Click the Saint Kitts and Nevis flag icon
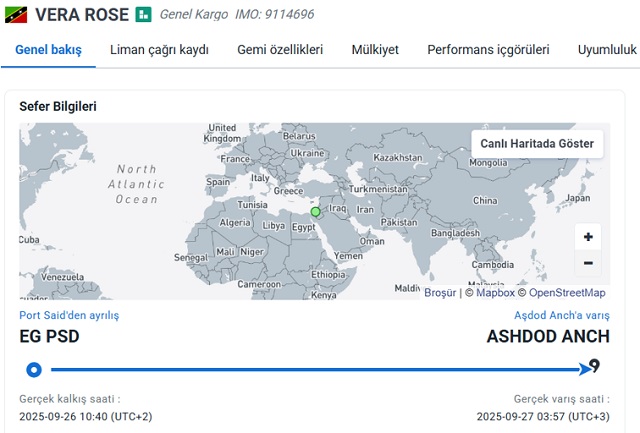This screenshot has width=640, height=433. click(x=17, y=15)
